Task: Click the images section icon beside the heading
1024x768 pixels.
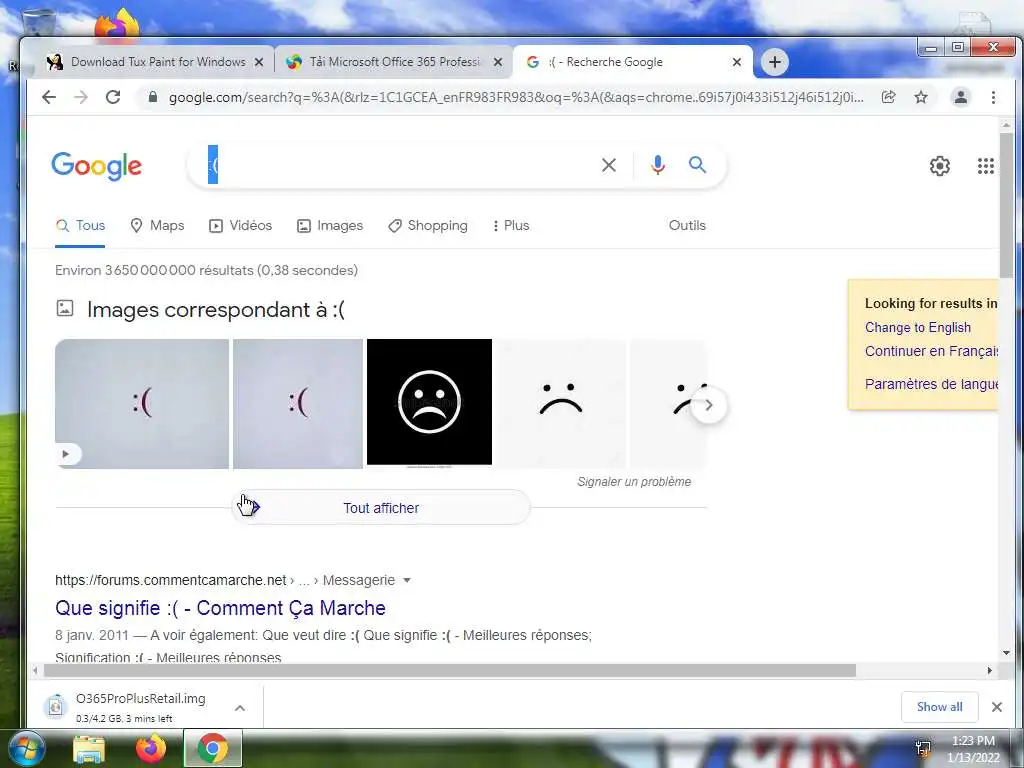Action: 65,308
